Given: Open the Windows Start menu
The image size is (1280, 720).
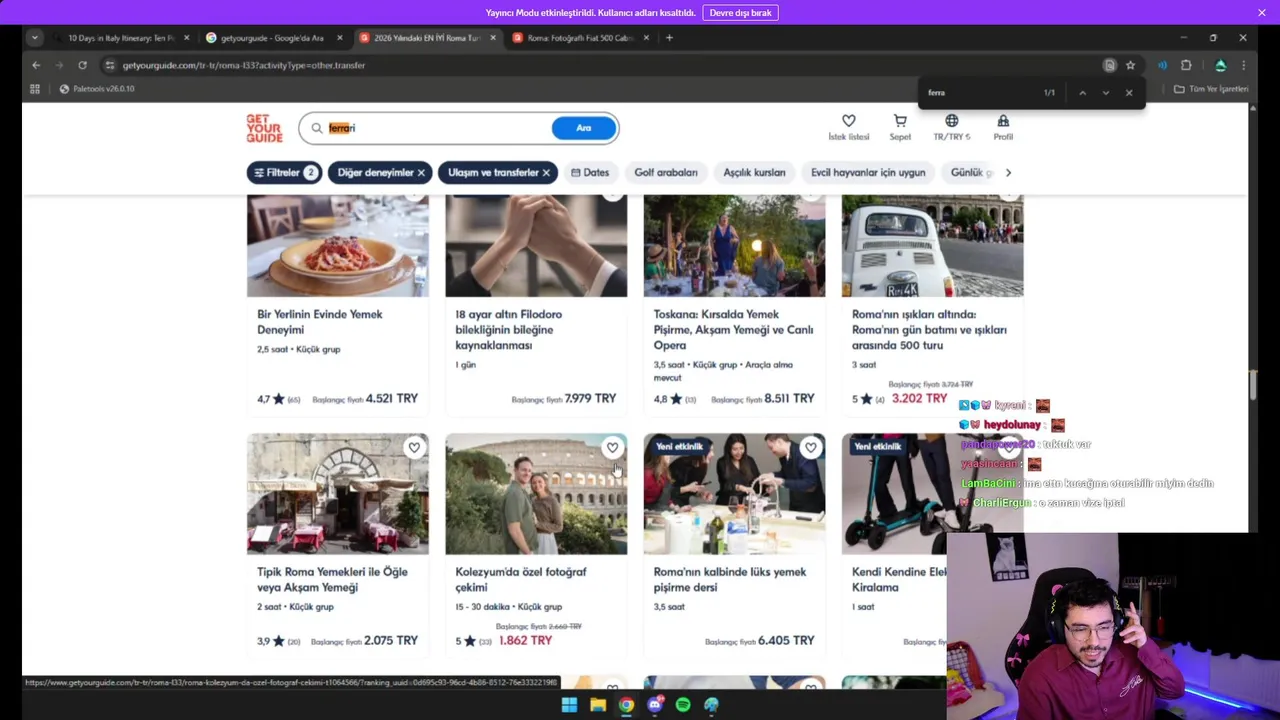Looking at the screenshot, I should pyautogui.click(x=569, y=705).
